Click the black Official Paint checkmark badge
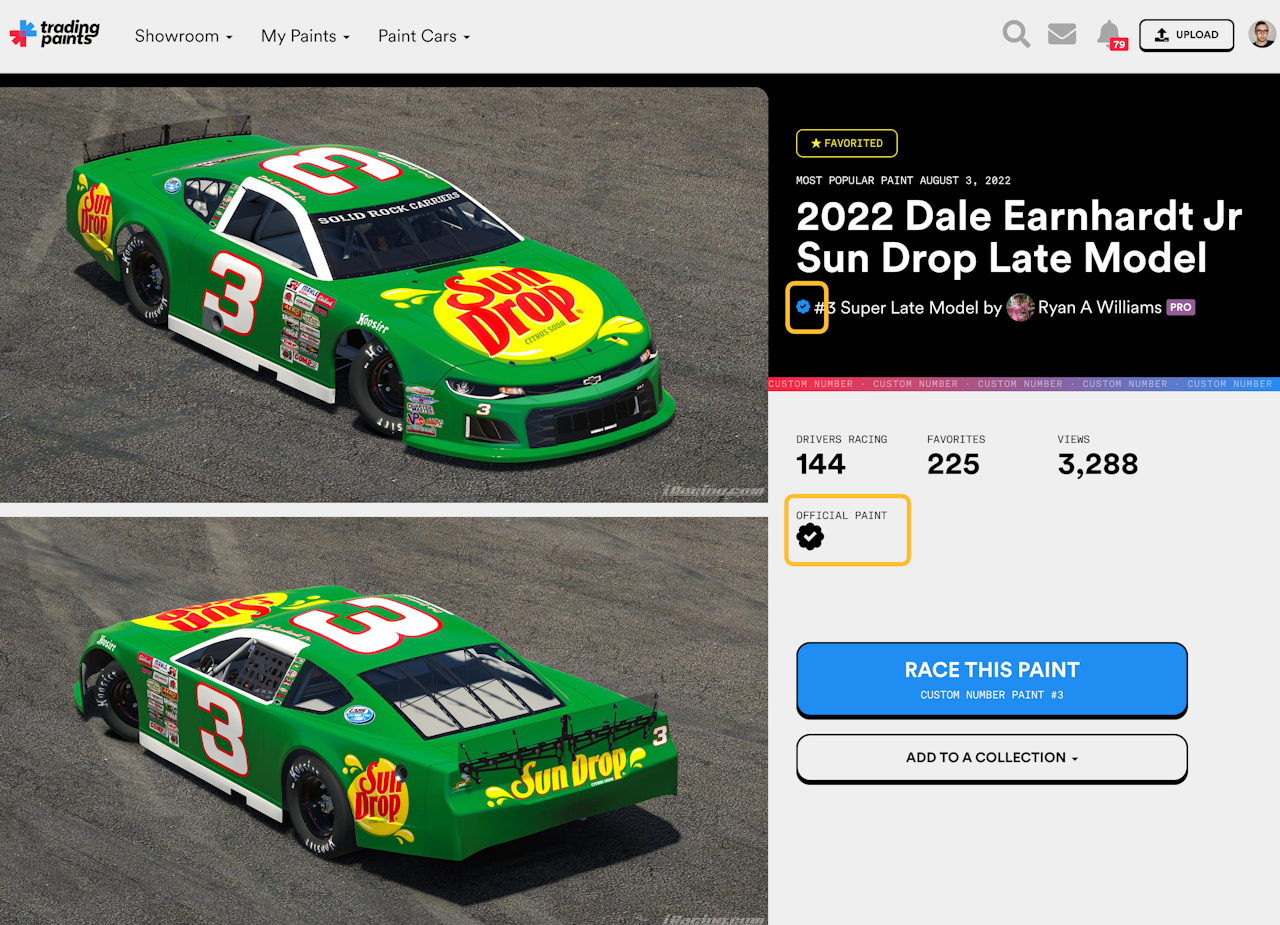The width and height of the screenshot is (1280, 925). click(x=810, y=537)
